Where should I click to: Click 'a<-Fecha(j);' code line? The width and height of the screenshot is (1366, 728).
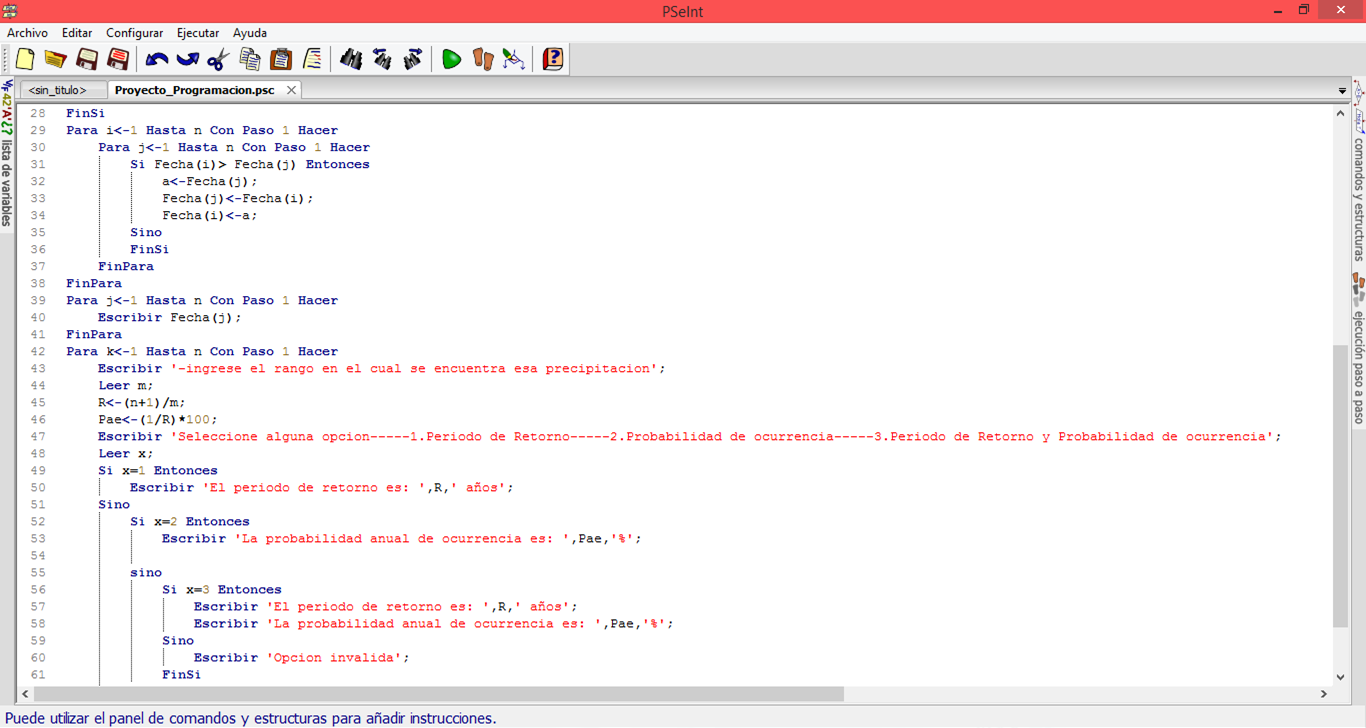pos(210,181)
